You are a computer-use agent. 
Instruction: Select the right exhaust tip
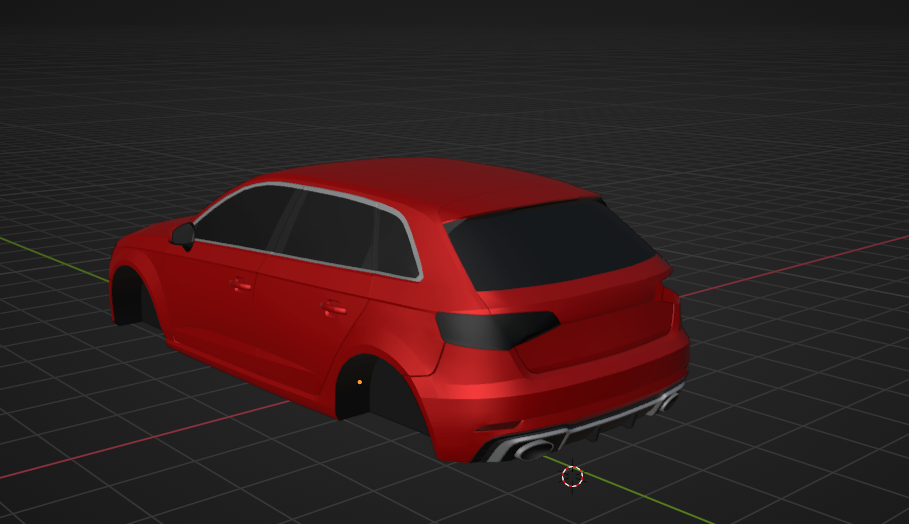pyautogui.click(x=668, y=402)
